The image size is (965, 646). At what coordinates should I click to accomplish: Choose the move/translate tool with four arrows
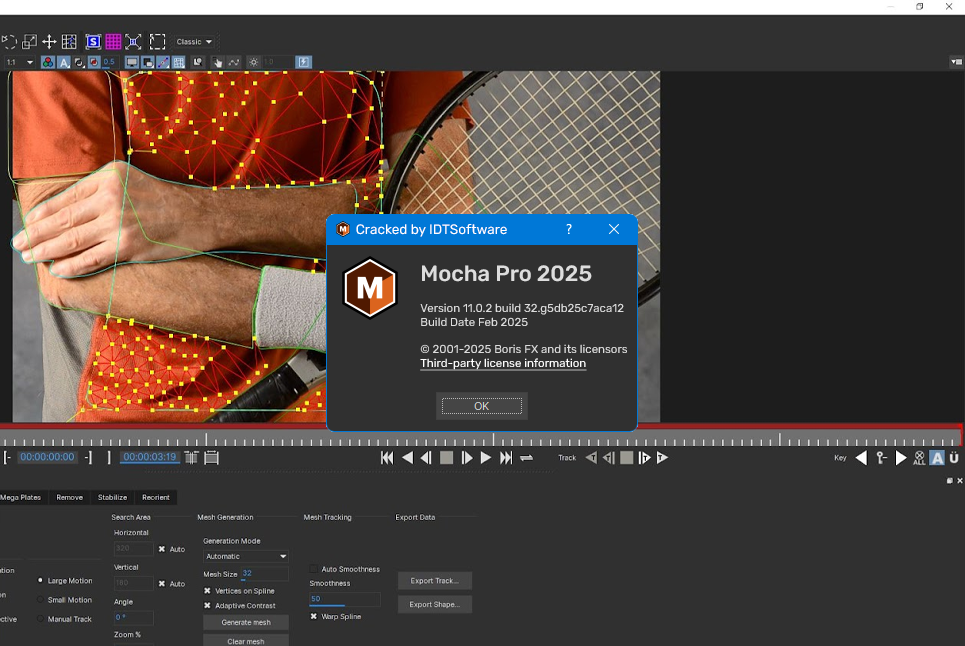[x=49, y=42]
